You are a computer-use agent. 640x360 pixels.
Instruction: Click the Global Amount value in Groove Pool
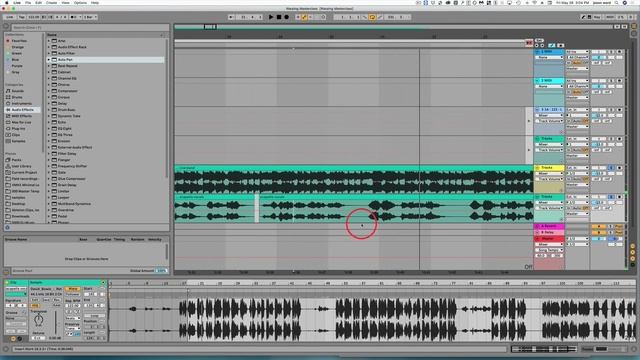(x=162, y=271)
